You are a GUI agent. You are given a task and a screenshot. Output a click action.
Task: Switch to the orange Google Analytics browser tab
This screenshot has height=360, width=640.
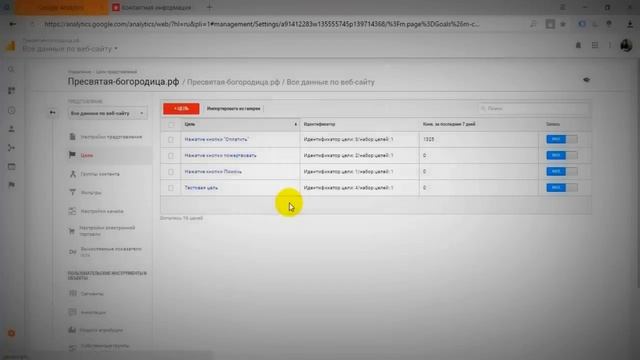(61, 7)
